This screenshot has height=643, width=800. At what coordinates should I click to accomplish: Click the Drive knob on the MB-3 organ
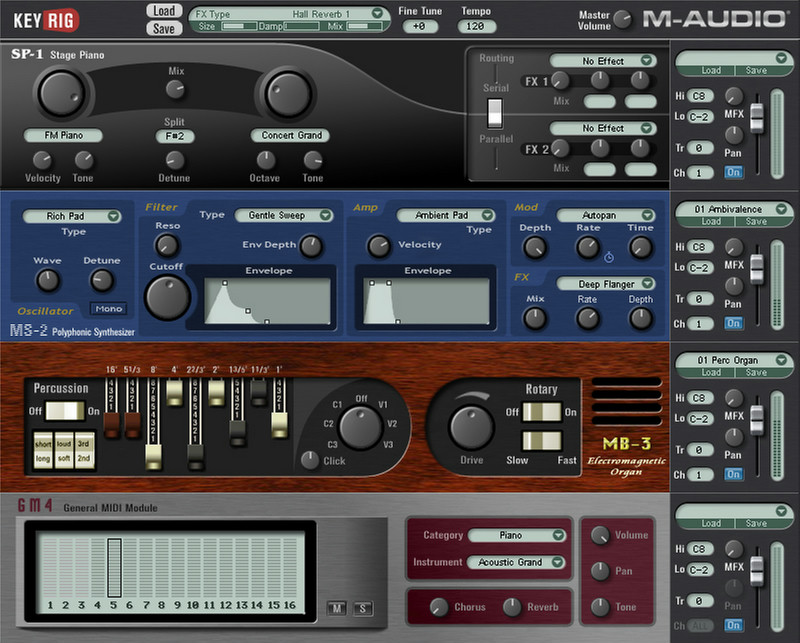(x=472, y=427)
